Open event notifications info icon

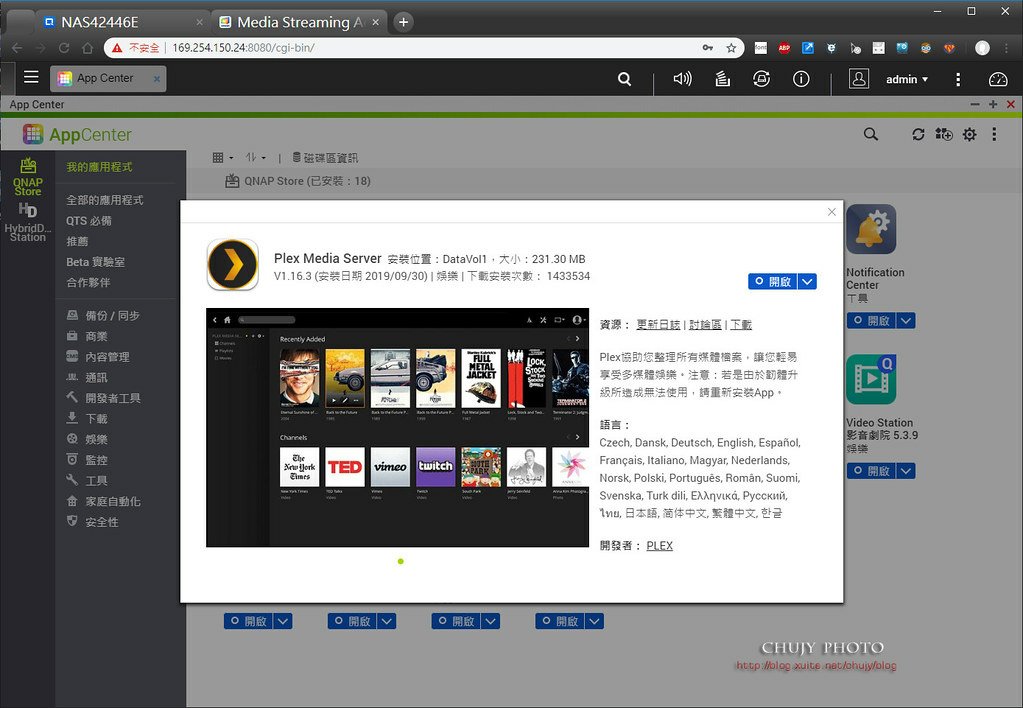[x=801, y=79]
